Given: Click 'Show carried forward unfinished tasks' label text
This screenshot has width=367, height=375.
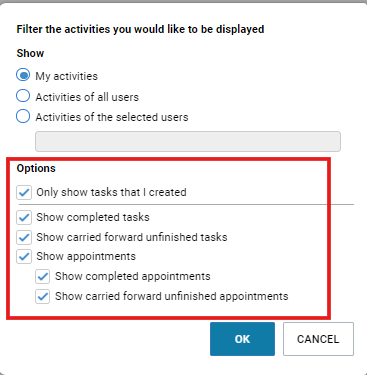Looking at the screenshot, I should pos(132,237).
